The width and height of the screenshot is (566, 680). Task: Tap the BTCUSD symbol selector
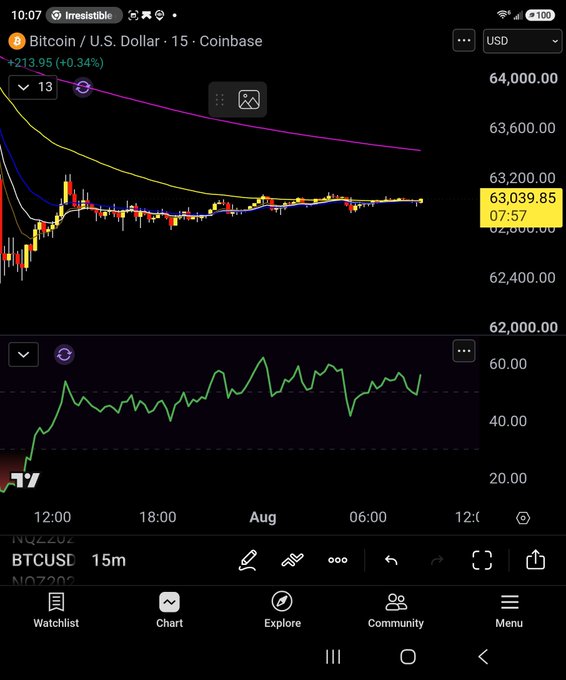click(x=43, y=560)
